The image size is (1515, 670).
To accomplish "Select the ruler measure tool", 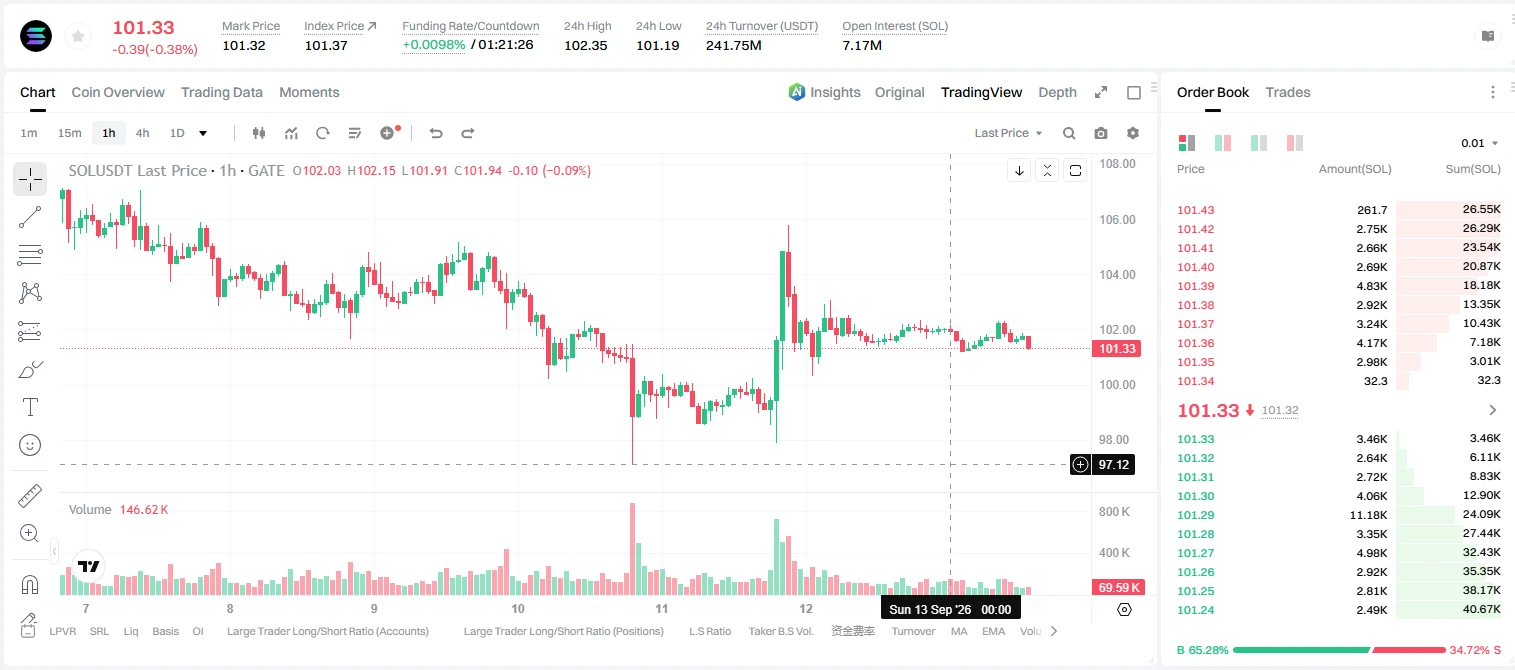I will (x=30, y=496).
